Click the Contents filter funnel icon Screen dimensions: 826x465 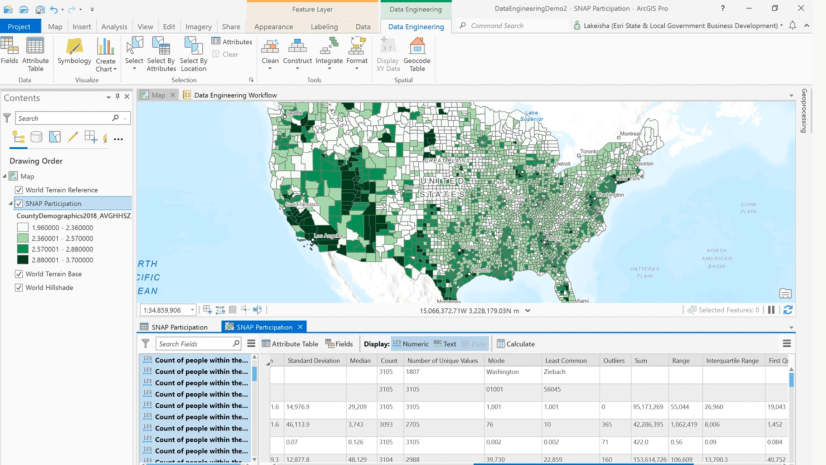click(x=7, y=118)
